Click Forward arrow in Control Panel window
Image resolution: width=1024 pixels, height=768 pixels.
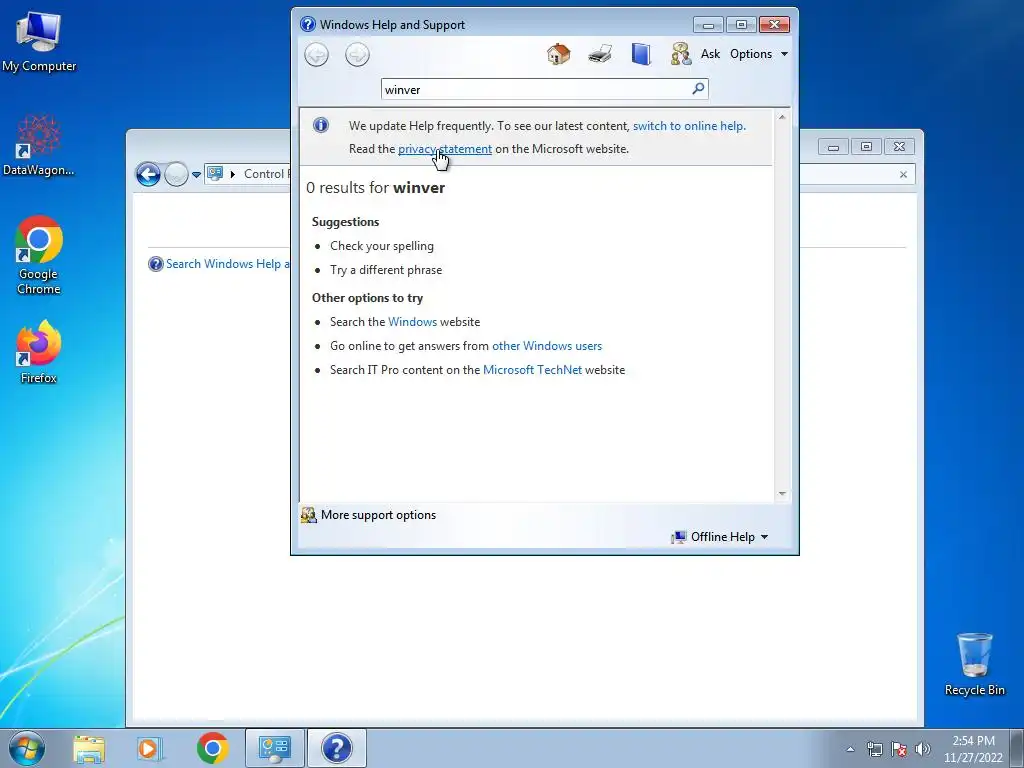click(176, 174)
